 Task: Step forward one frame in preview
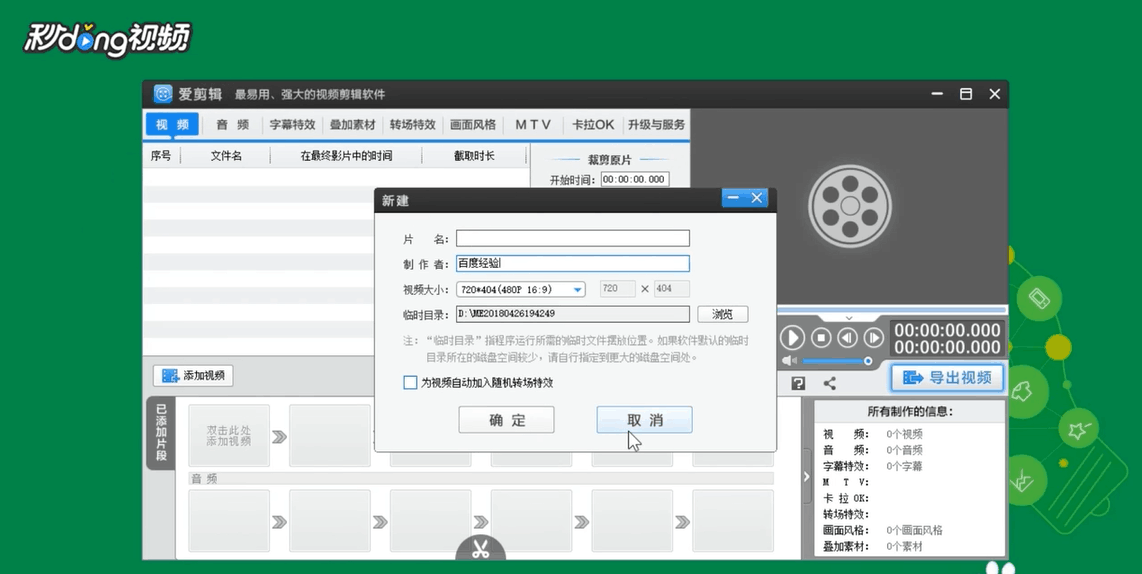click(873, 338)
